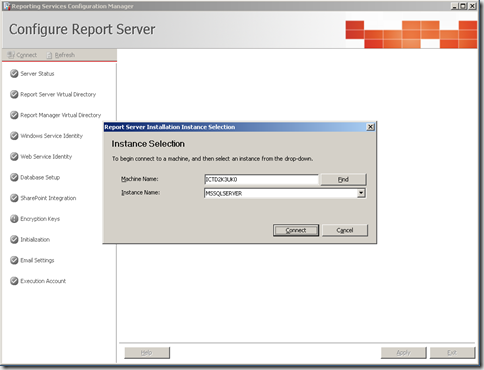Click the Connect button in the dialog
484x370 pixels.
tap(296, 230)
